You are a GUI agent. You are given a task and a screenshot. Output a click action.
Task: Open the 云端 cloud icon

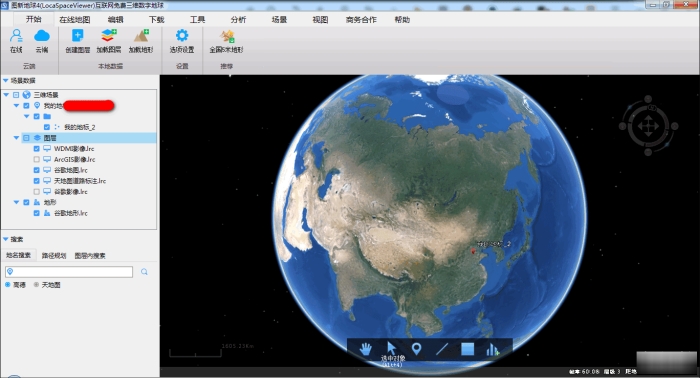coord(42,36)
